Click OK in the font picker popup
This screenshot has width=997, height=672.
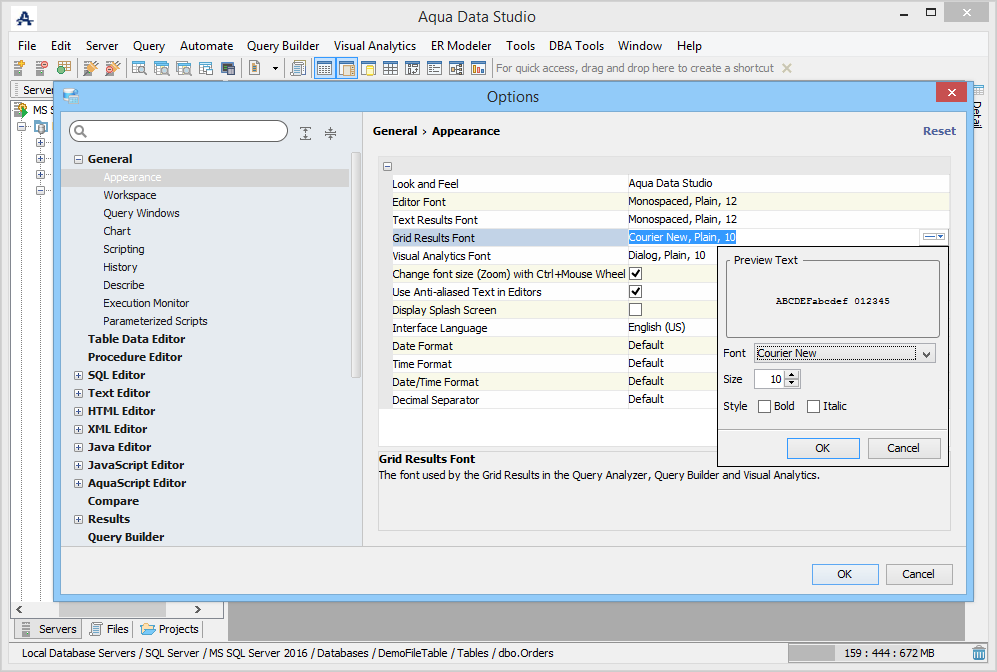(822, 448)
